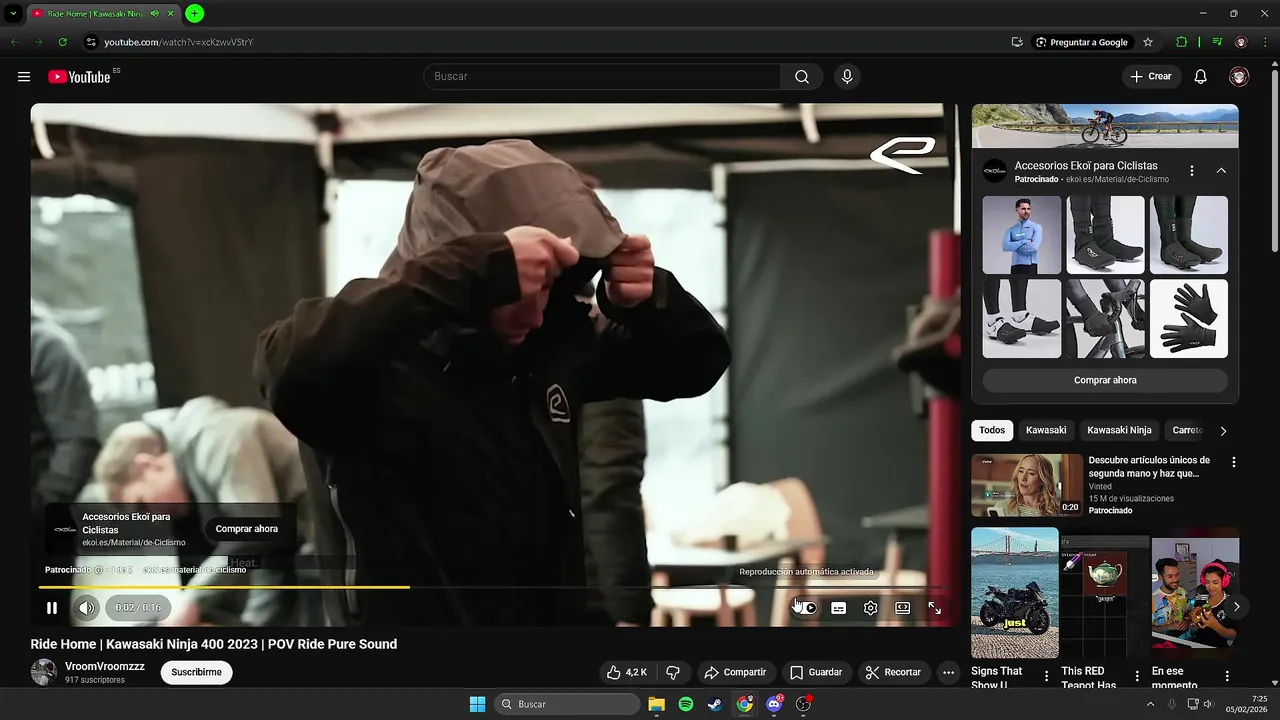The width and height of the screenshot is (1280, 720).
Task: Select the Kawasaki filter chip
Action: pos(1046,430)
